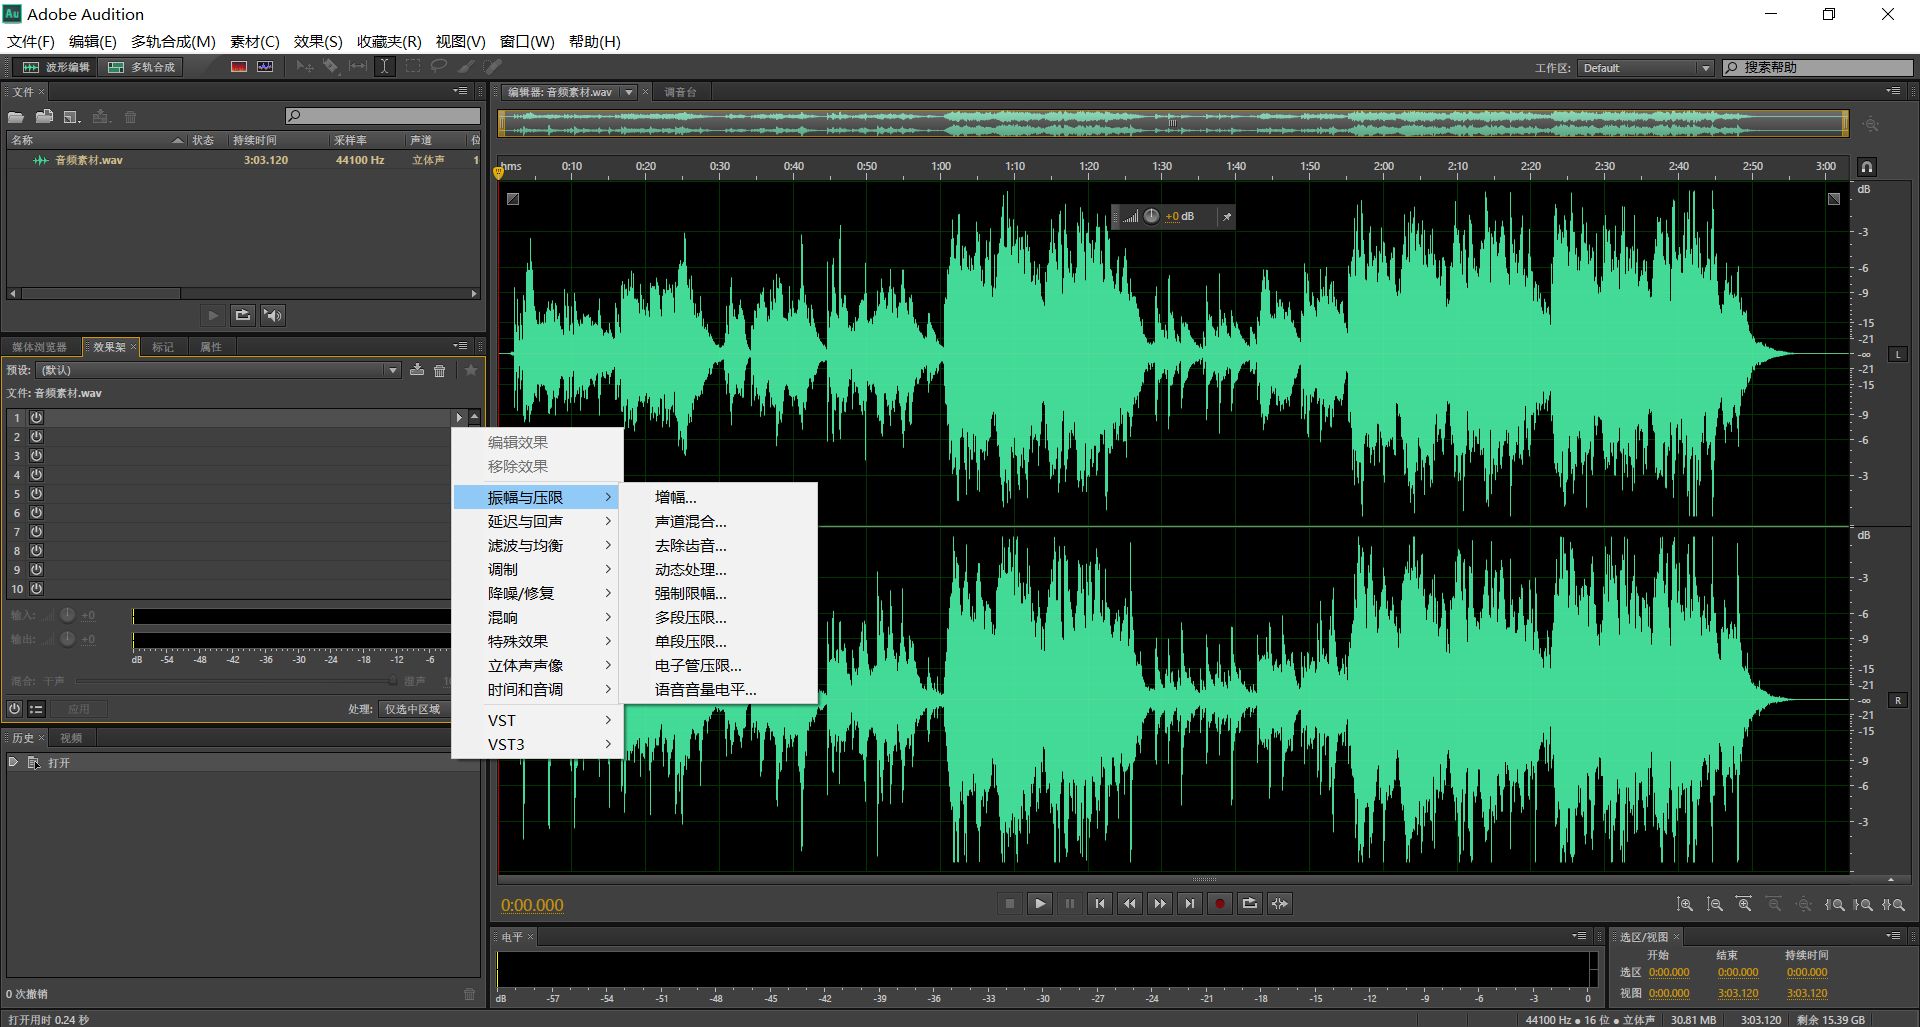The image size is (1920, 1027).
Task: Open the effects rack preset dropdown
Action: point(219,370)
